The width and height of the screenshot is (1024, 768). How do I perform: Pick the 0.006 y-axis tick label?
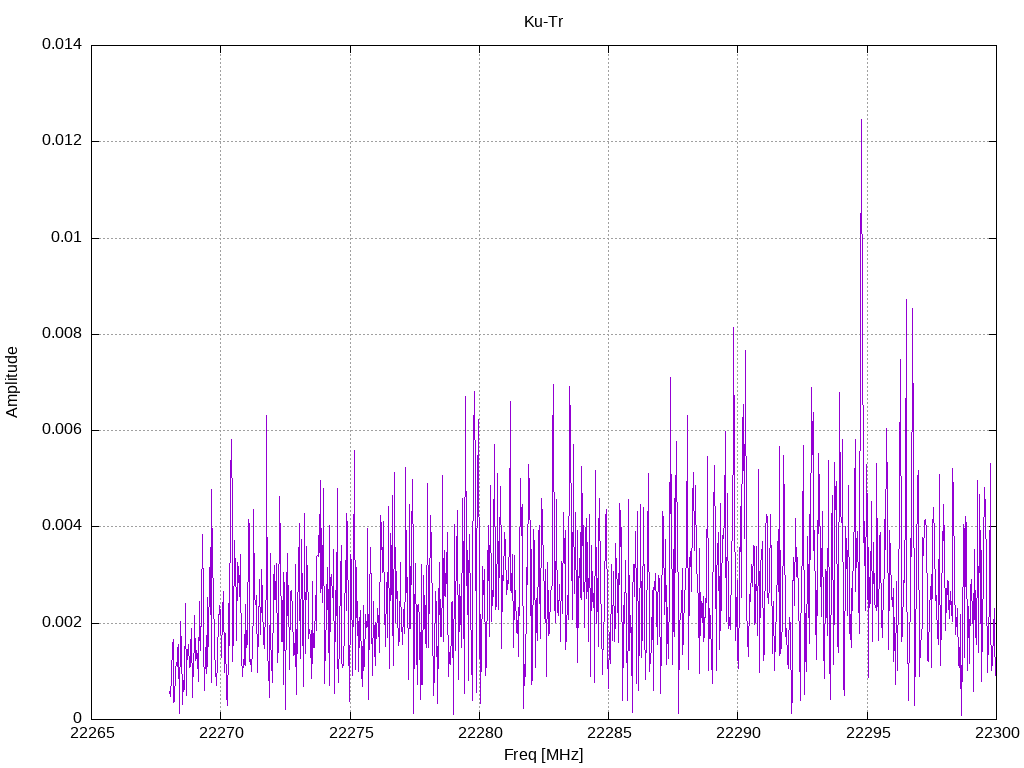(x=61, y=430)
